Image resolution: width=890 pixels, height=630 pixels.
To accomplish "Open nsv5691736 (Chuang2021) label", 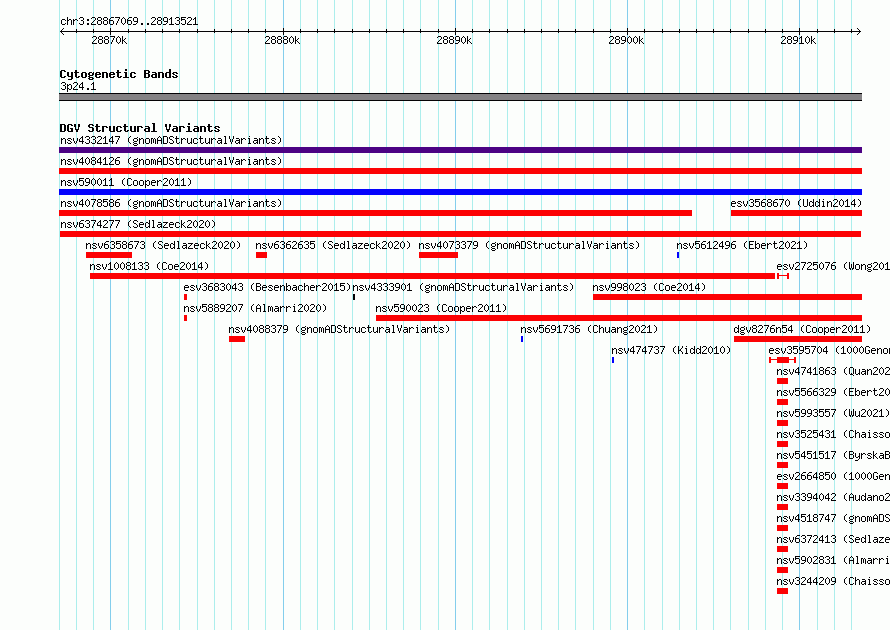I will 589,329.
